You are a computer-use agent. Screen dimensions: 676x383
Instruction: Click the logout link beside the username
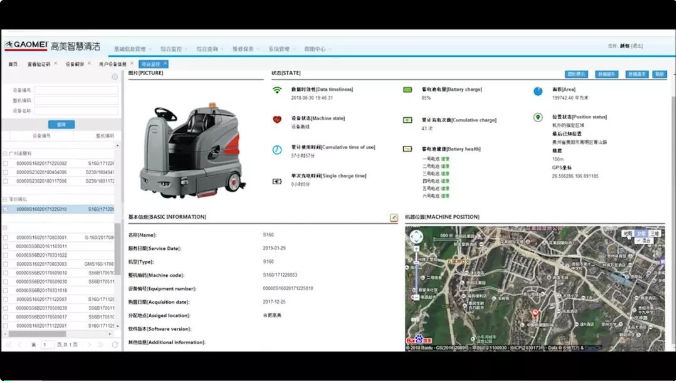point(637,46)
